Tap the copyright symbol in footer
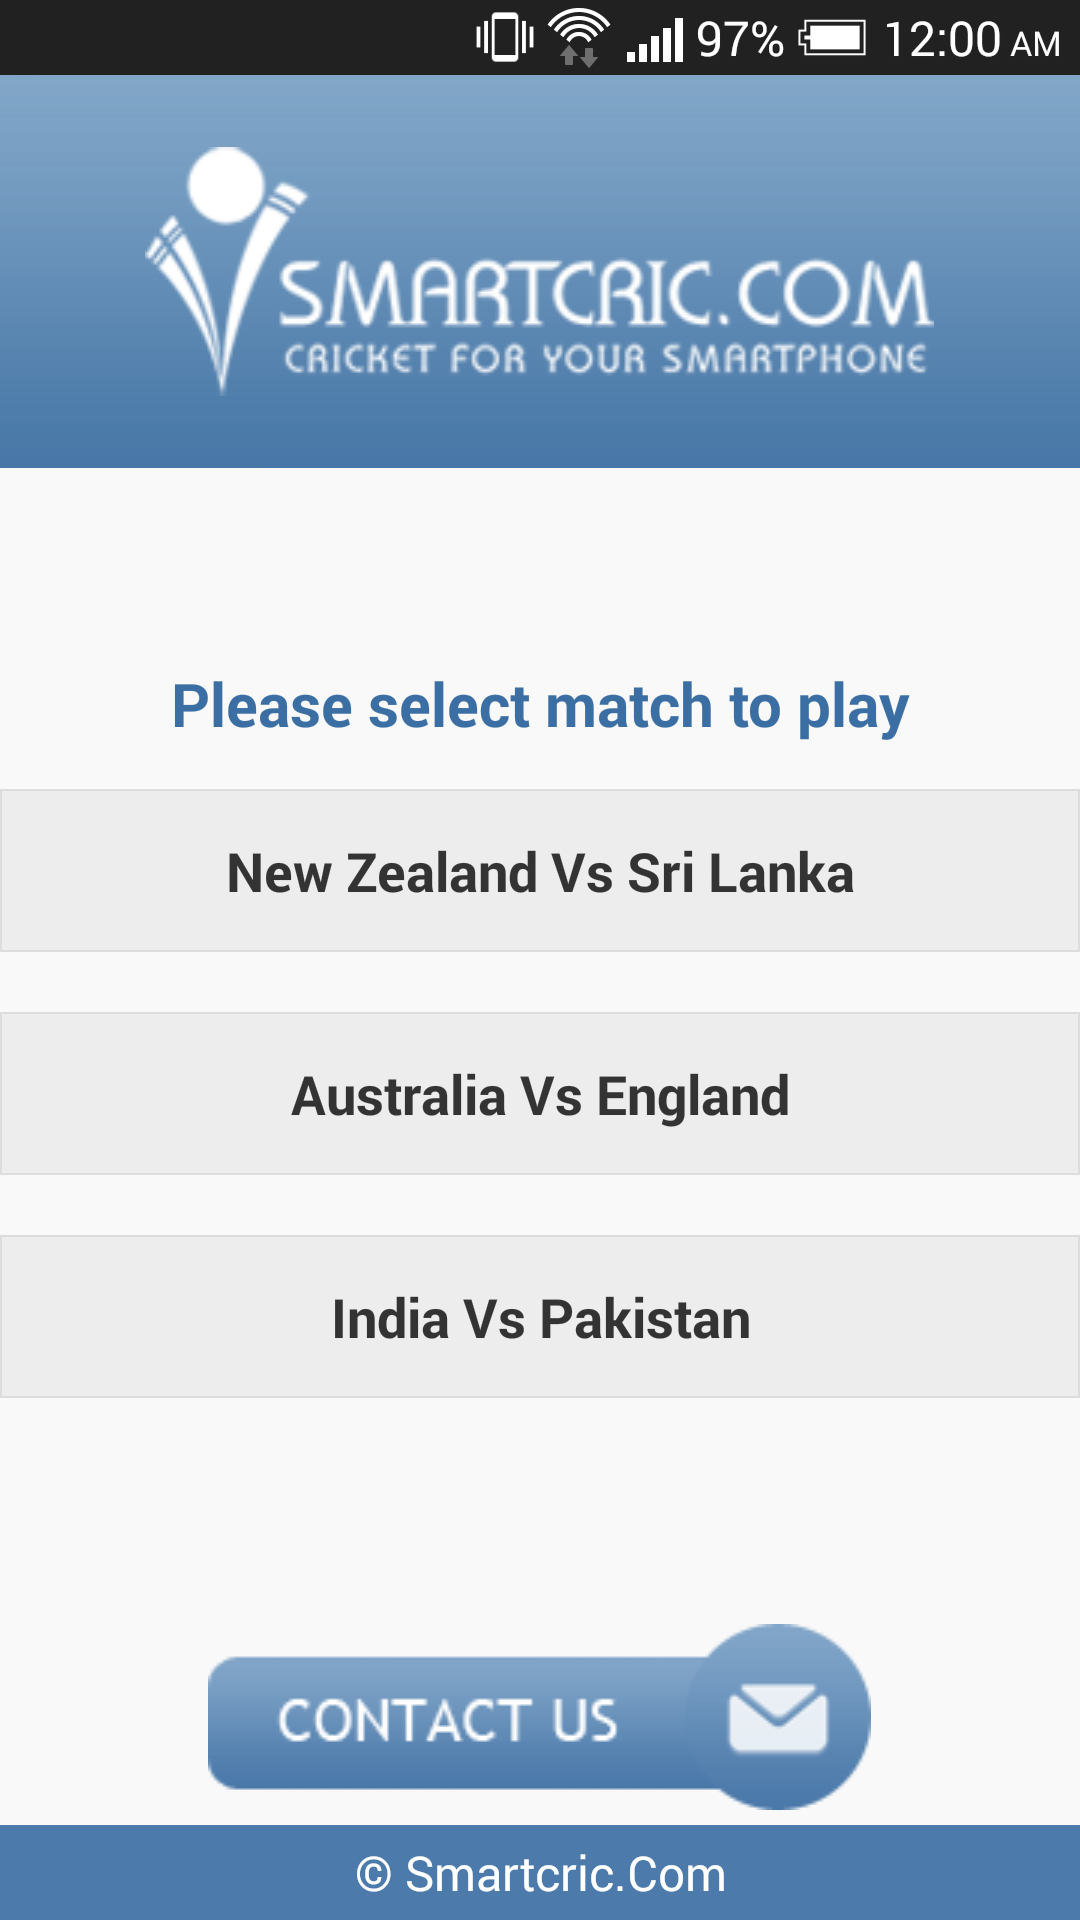 click(374, 1875)
